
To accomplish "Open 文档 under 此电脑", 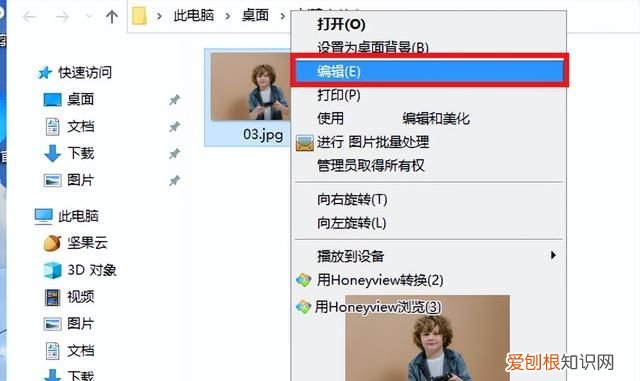I will [x=80, y=351].
